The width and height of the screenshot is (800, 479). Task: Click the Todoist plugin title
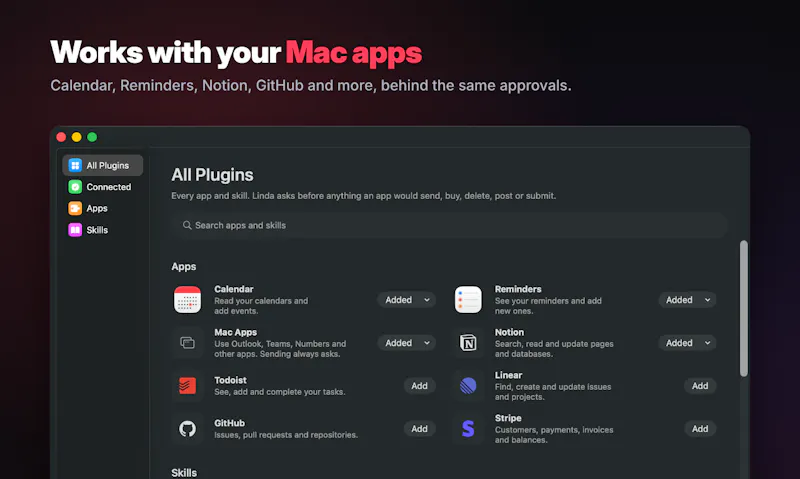tap(230, 380)
